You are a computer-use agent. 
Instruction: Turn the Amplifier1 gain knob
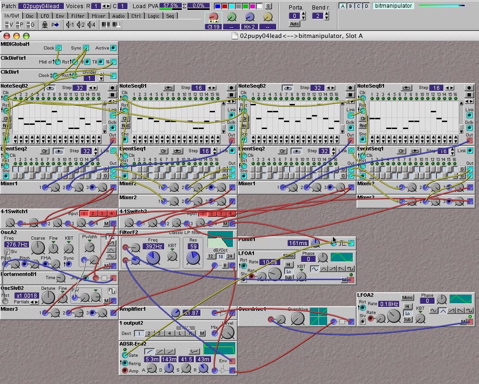tap(175, 313)
